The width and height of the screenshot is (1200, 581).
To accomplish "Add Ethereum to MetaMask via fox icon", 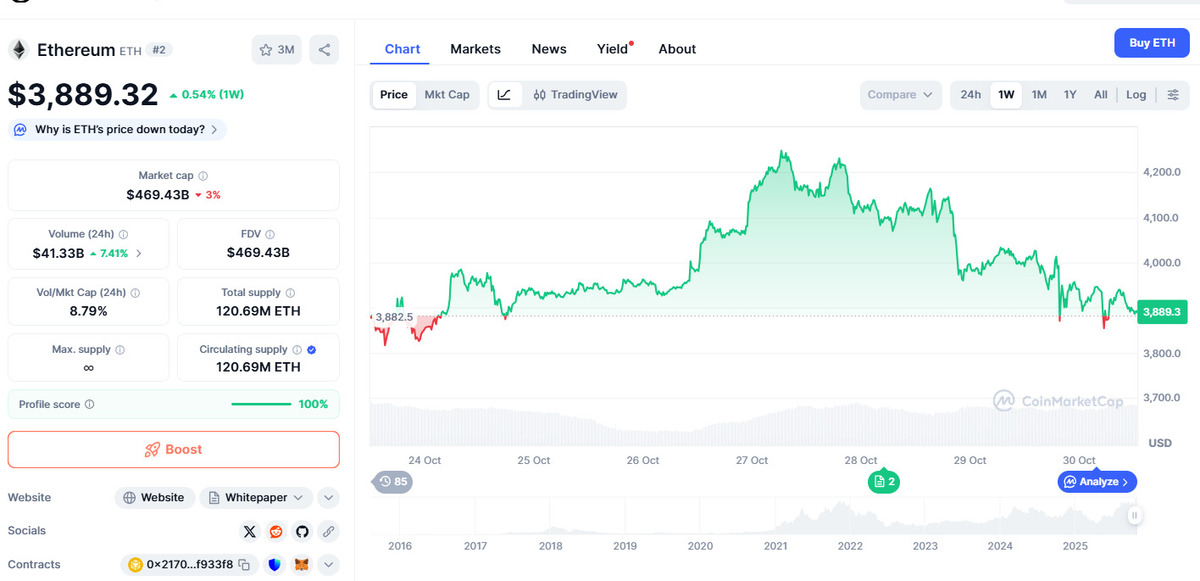I will (x=301, y=565).
